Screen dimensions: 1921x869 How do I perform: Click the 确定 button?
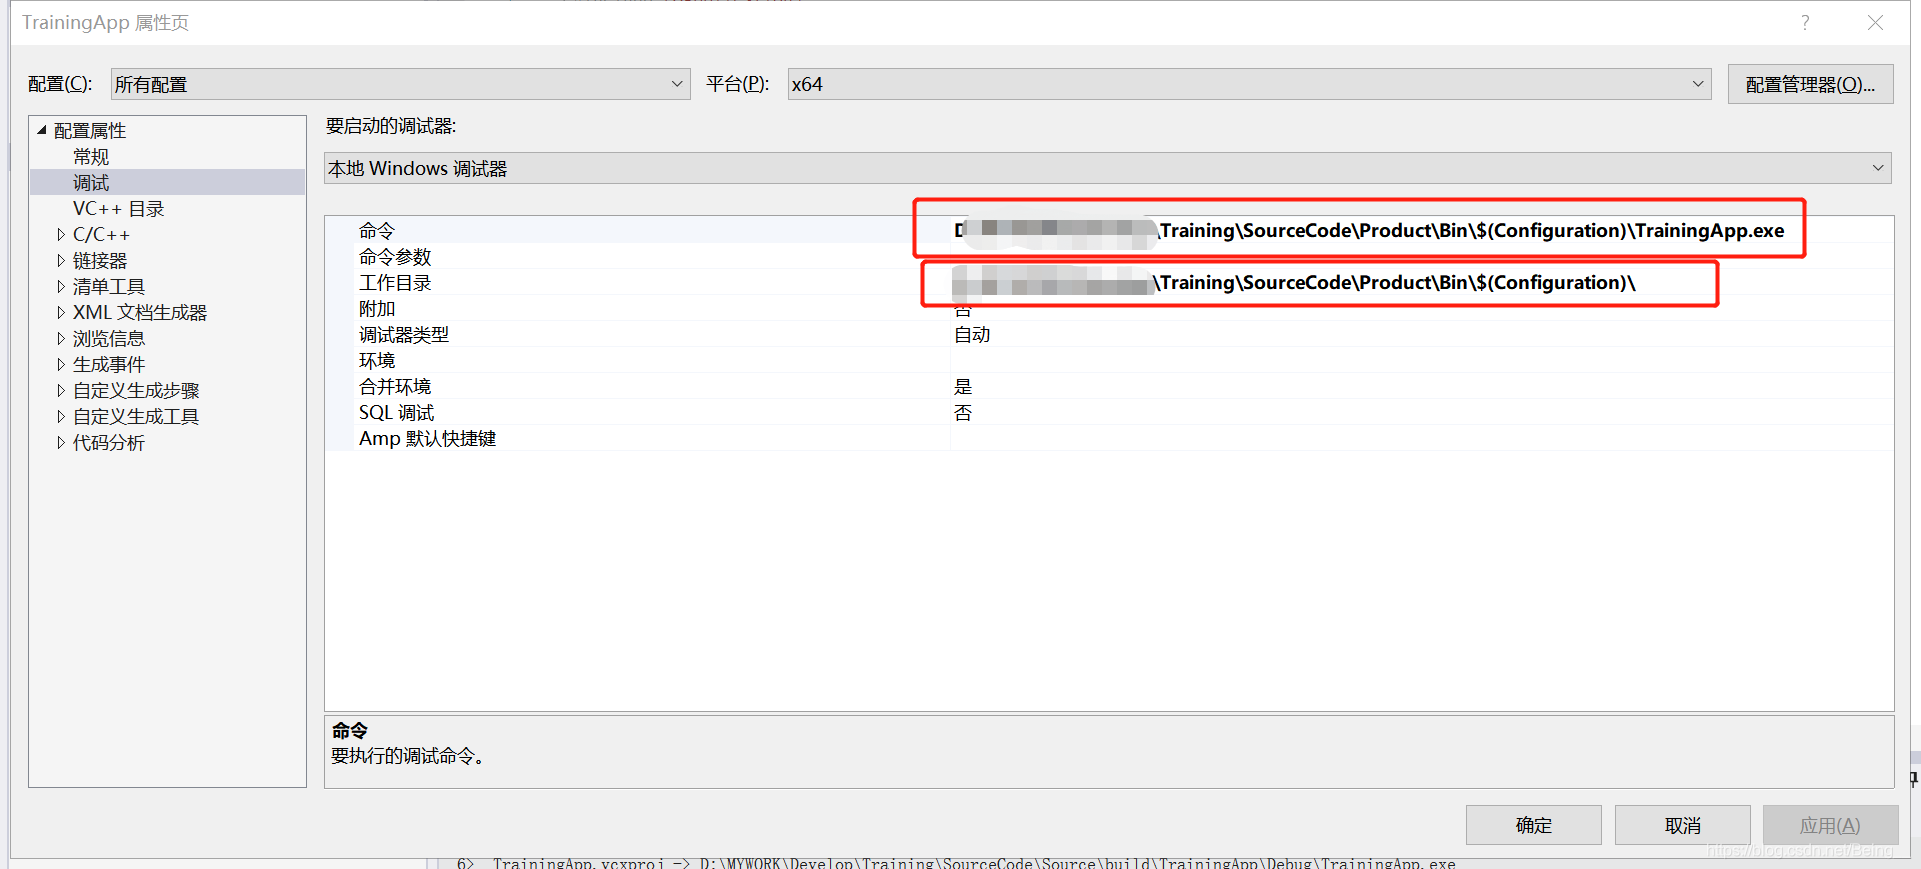(1533, 825)
